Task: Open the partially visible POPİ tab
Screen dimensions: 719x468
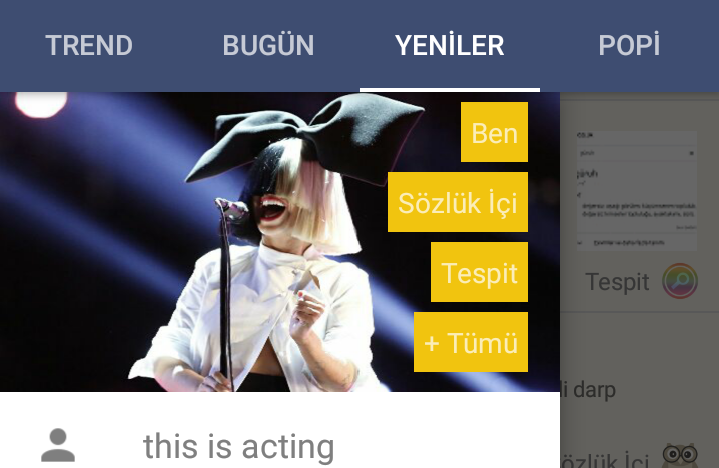Action: (x=629, y=45)
